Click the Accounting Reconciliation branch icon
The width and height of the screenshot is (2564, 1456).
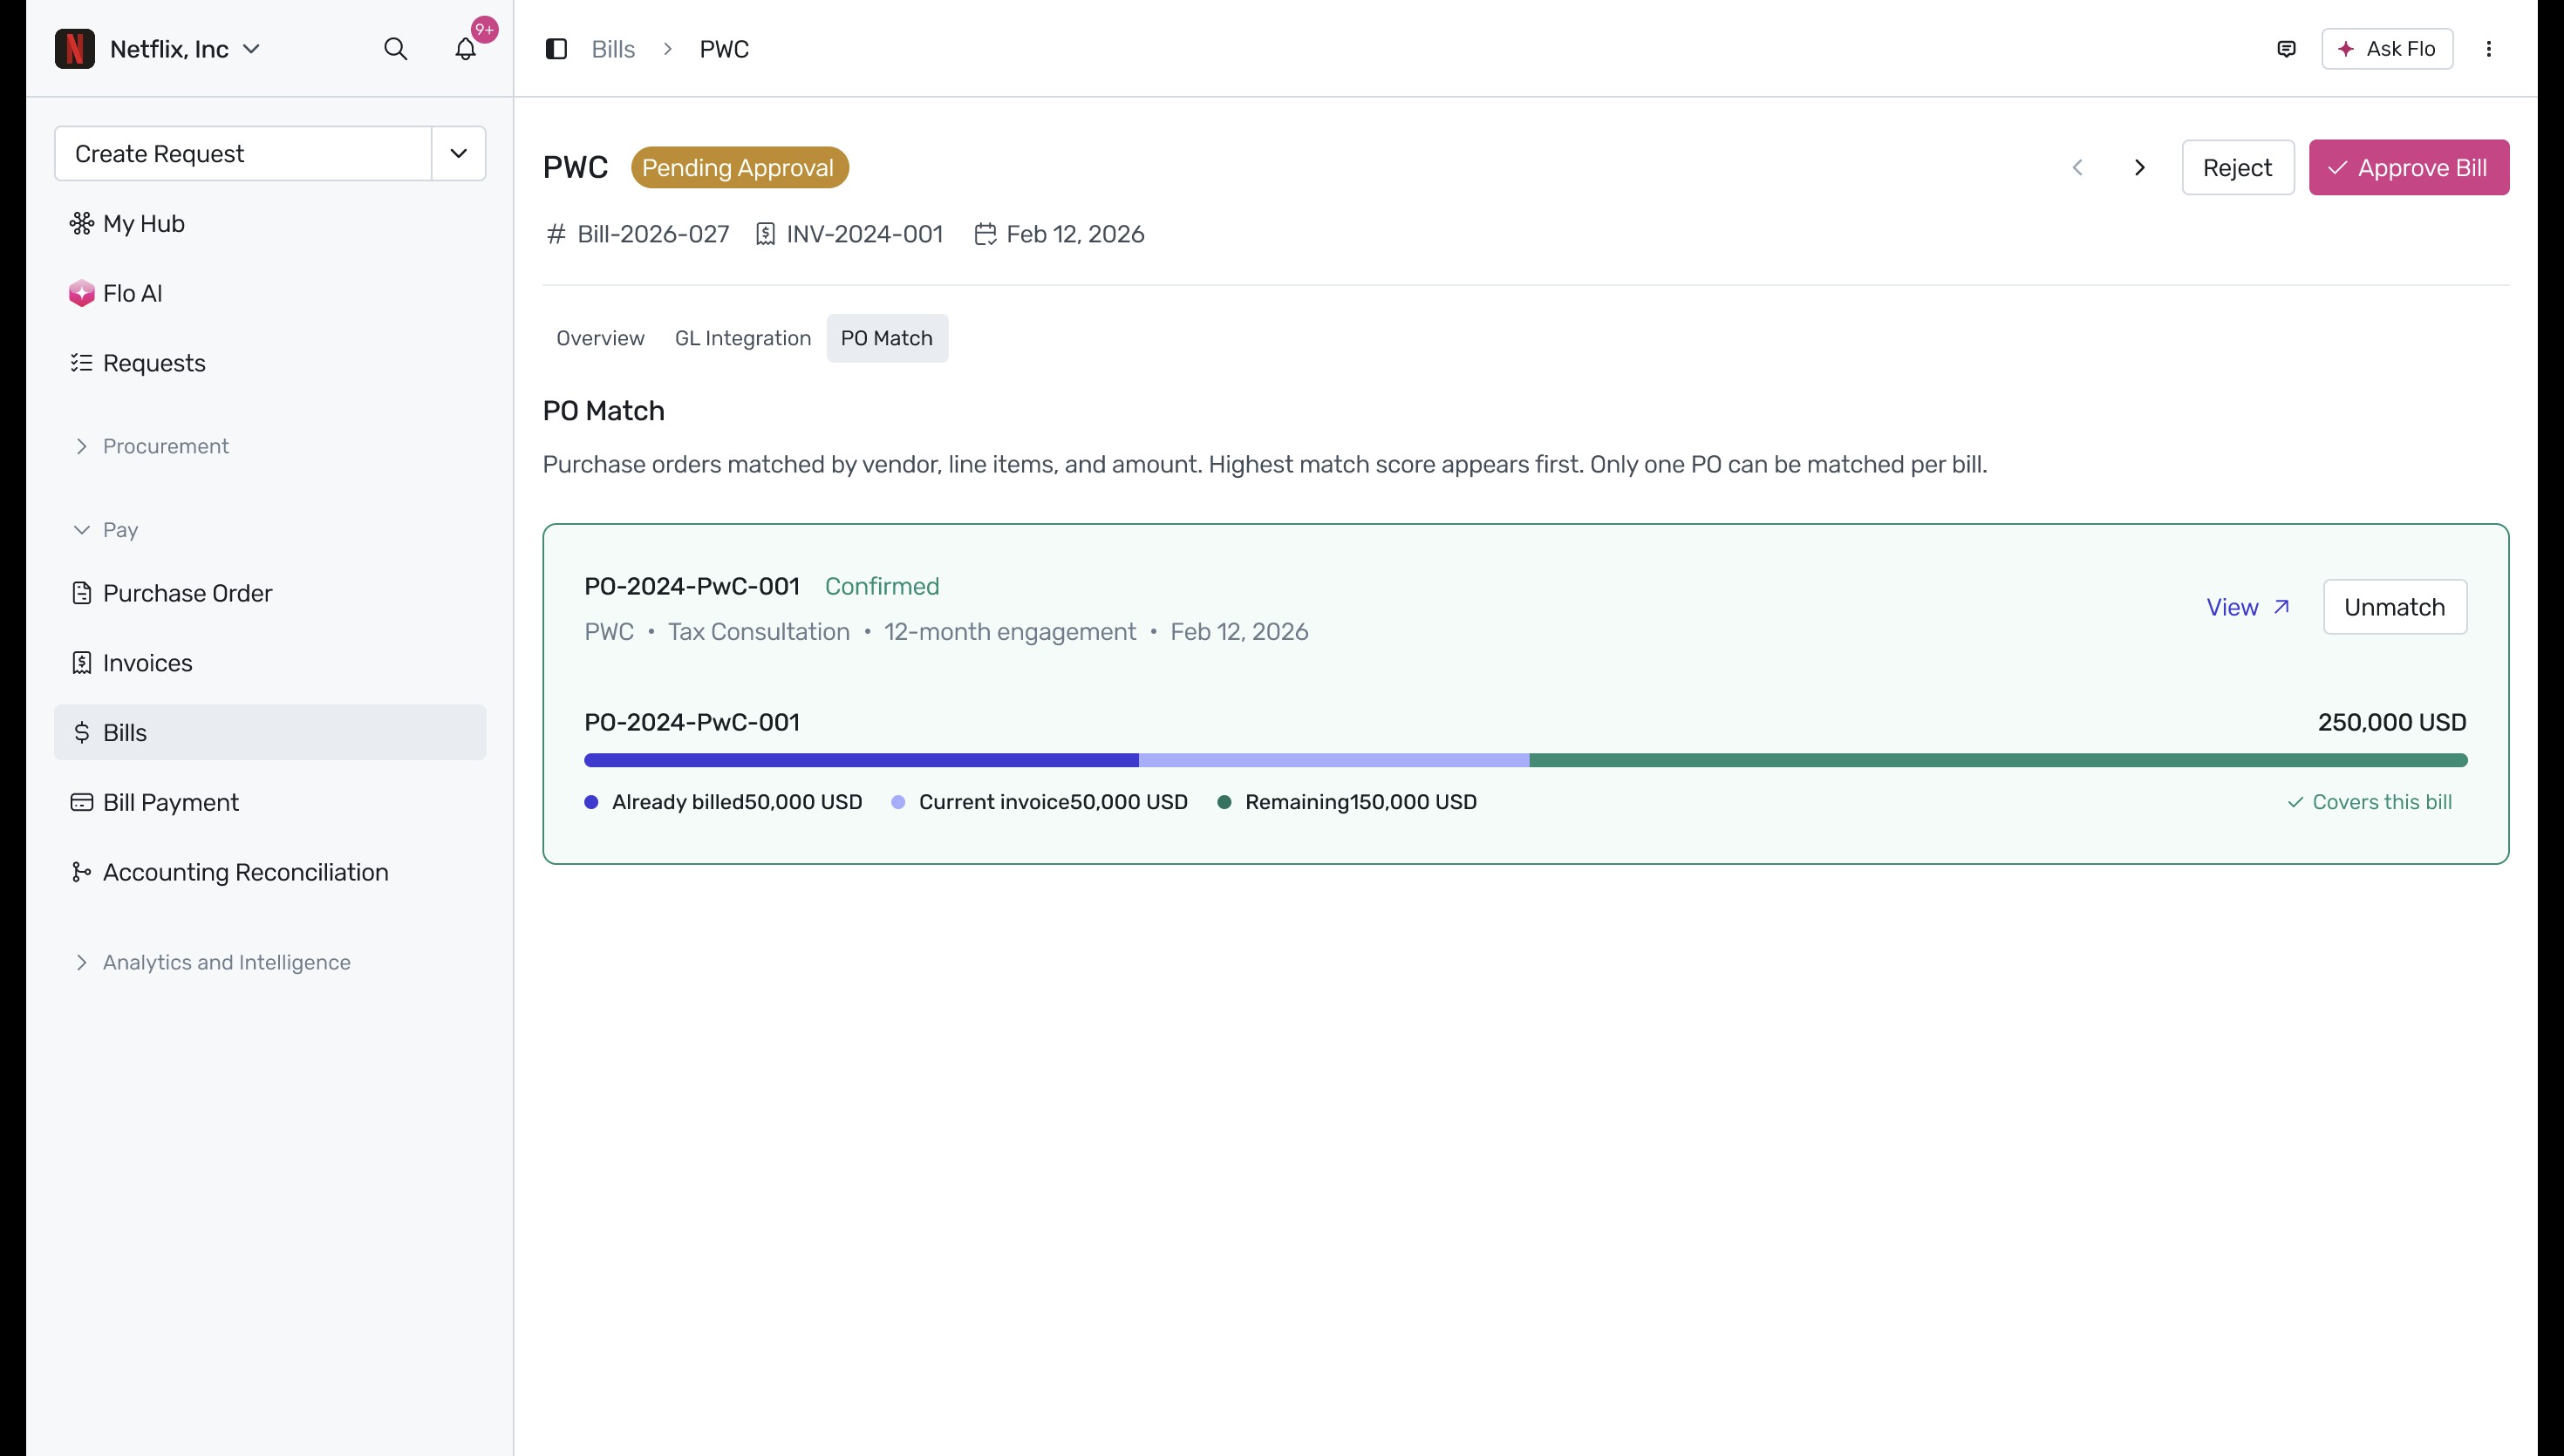pyautogui.click(x=81, y=872)
